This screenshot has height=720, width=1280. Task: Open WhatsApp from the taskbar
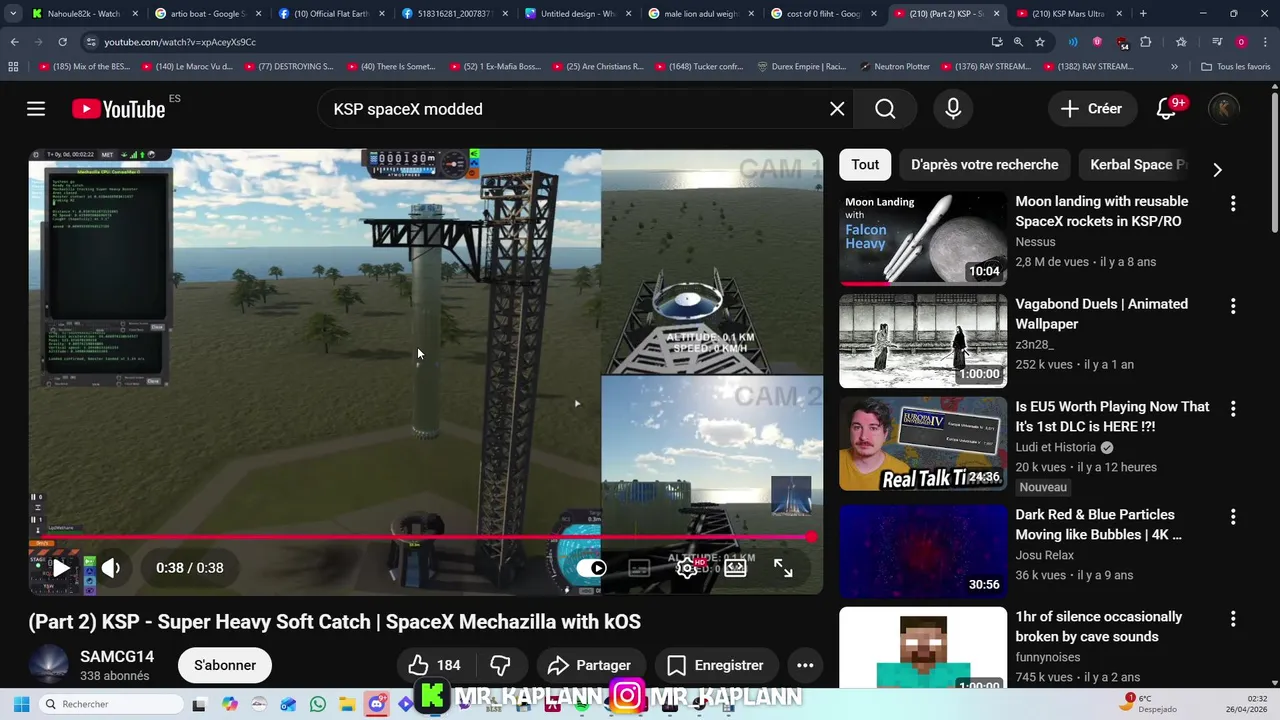[x=318, y=704]
